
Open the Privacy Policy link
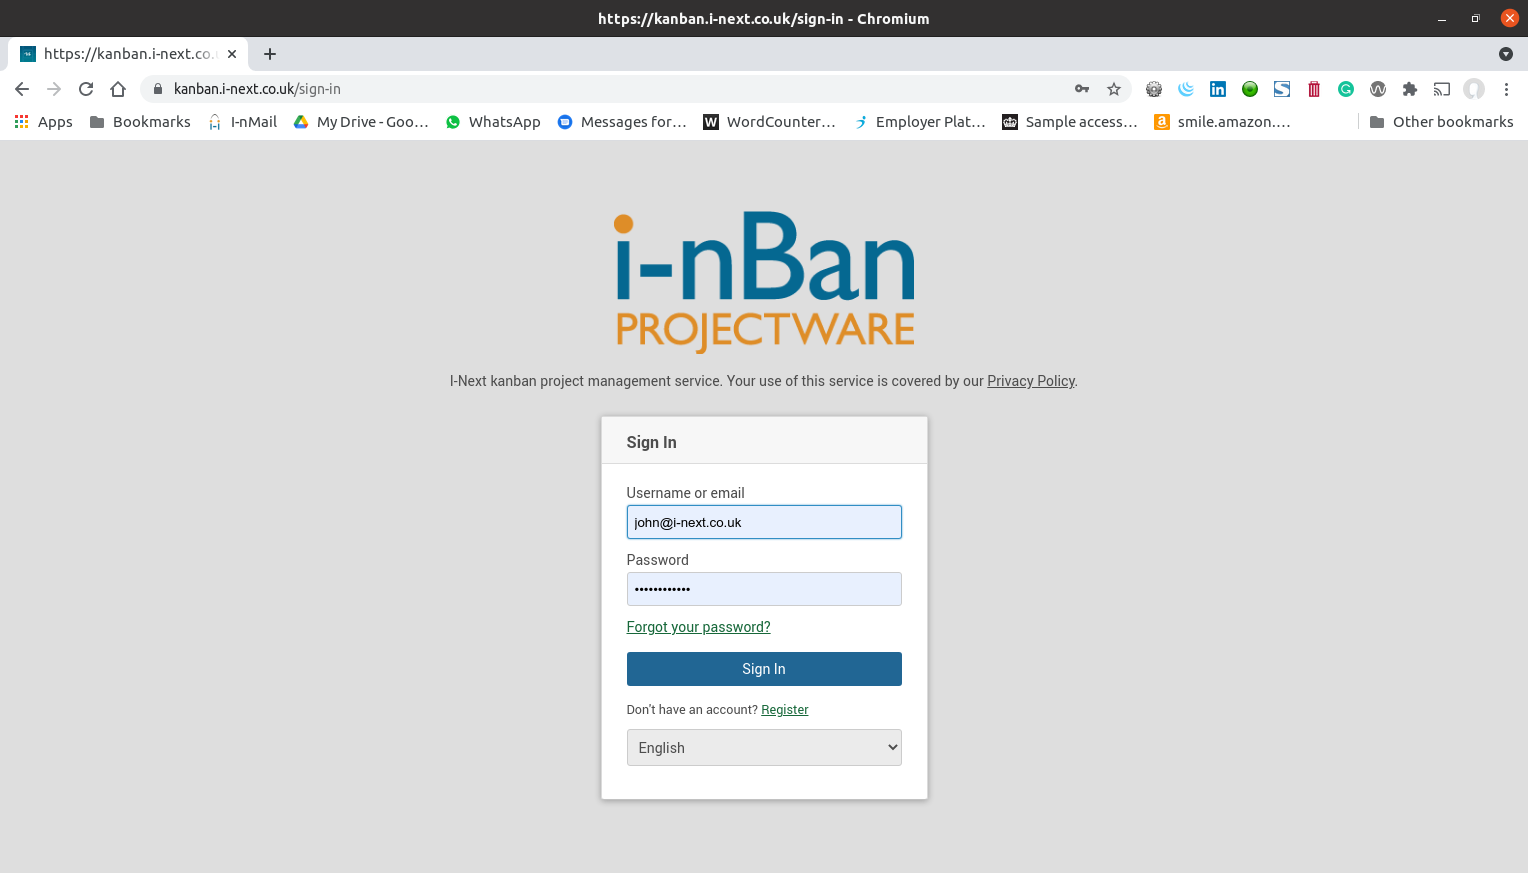click(x=1031, y=381)
